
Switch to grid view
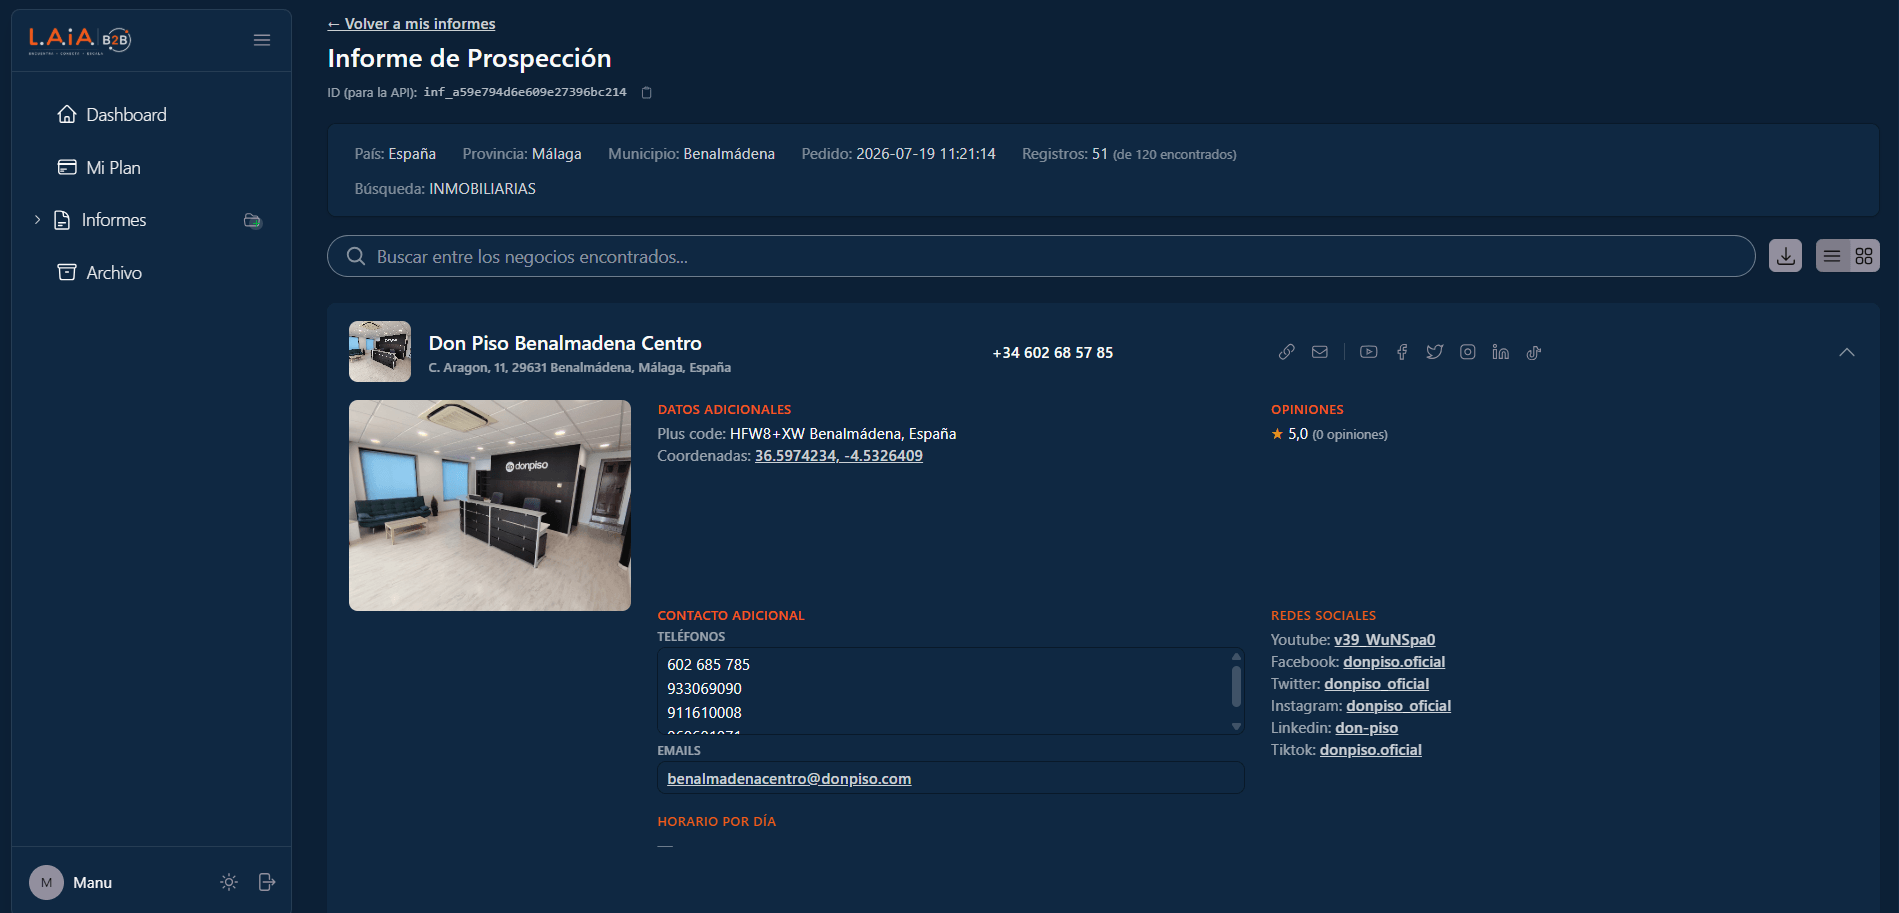point(1864,256)
